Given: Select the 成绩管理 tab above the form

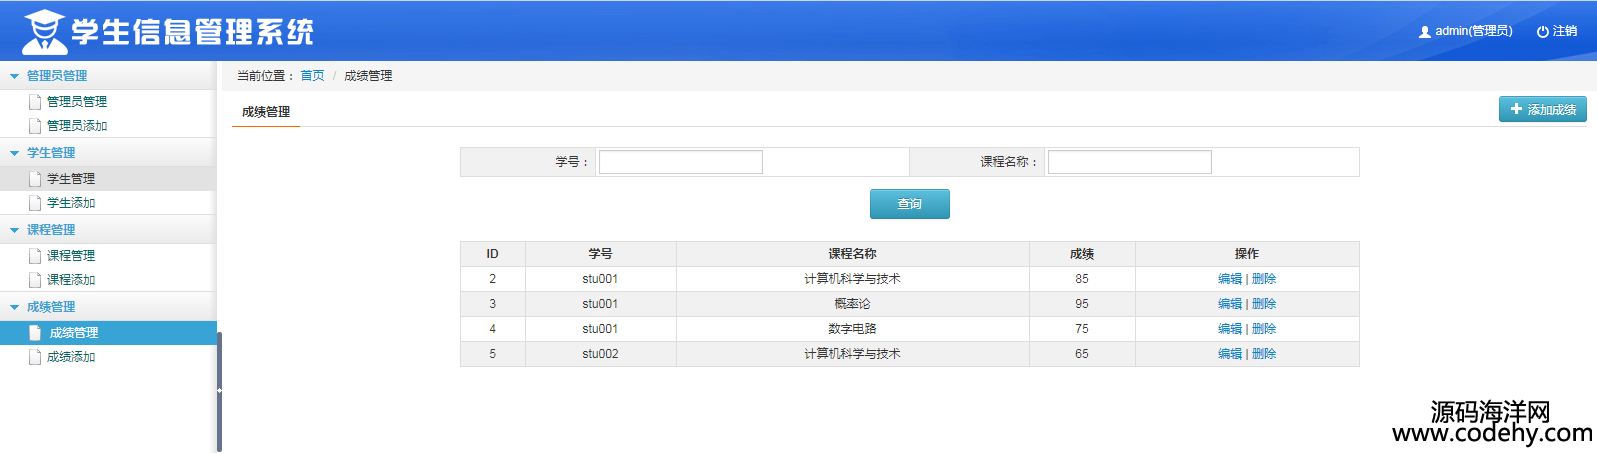Looking at the screenshot, I should (266, 112).
